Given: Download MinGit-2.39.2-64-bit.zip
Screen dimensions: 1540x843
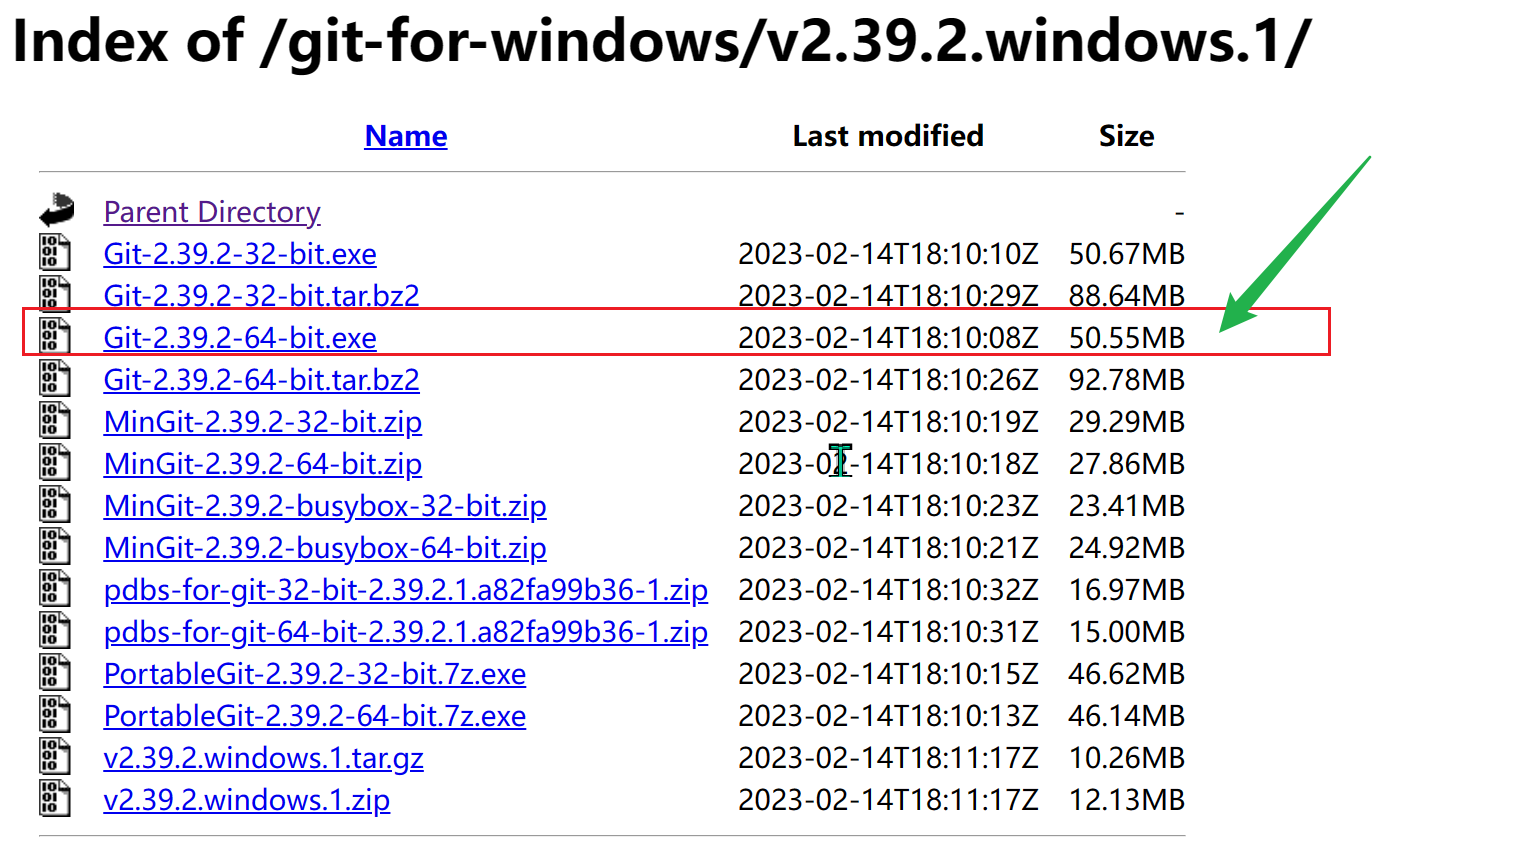Looking at the screenshot, I should [263, 464].
